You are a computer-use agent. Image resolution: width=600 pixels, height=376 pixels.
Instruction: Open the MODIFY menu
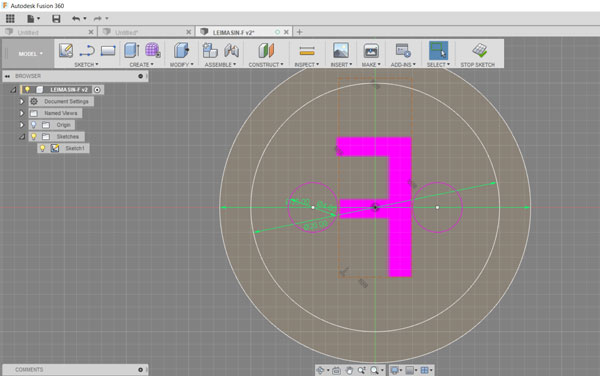(x=181, y=65)
